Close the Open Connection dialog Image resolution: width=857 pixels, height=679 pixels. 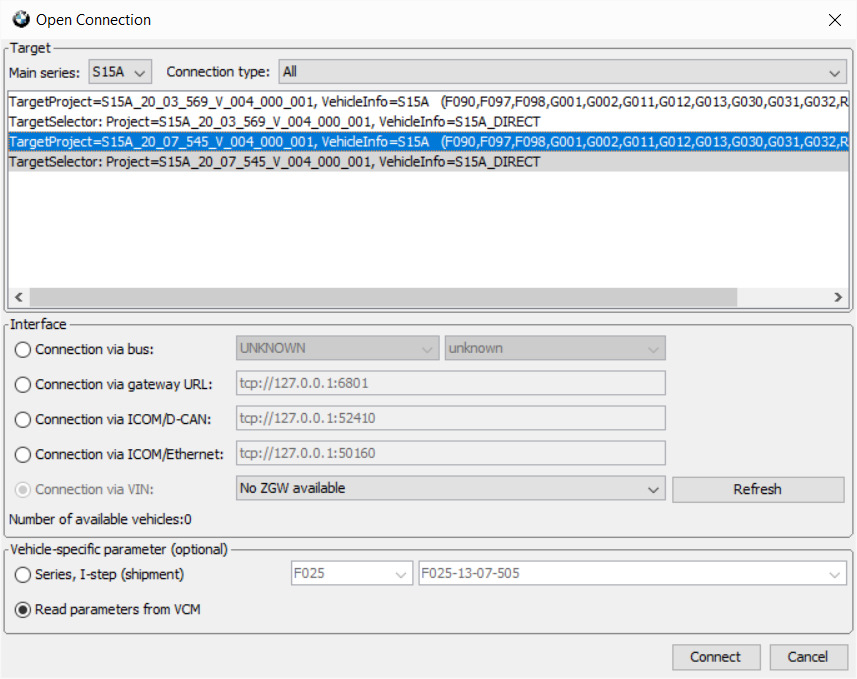click(x=835, y=20)
